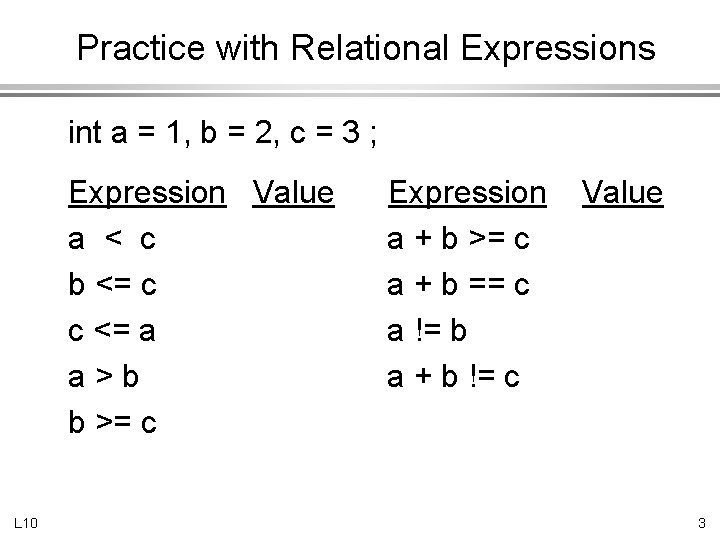Select the expression "b <= c"
This screenshot has width=720, height=540.
coord(112,285)
